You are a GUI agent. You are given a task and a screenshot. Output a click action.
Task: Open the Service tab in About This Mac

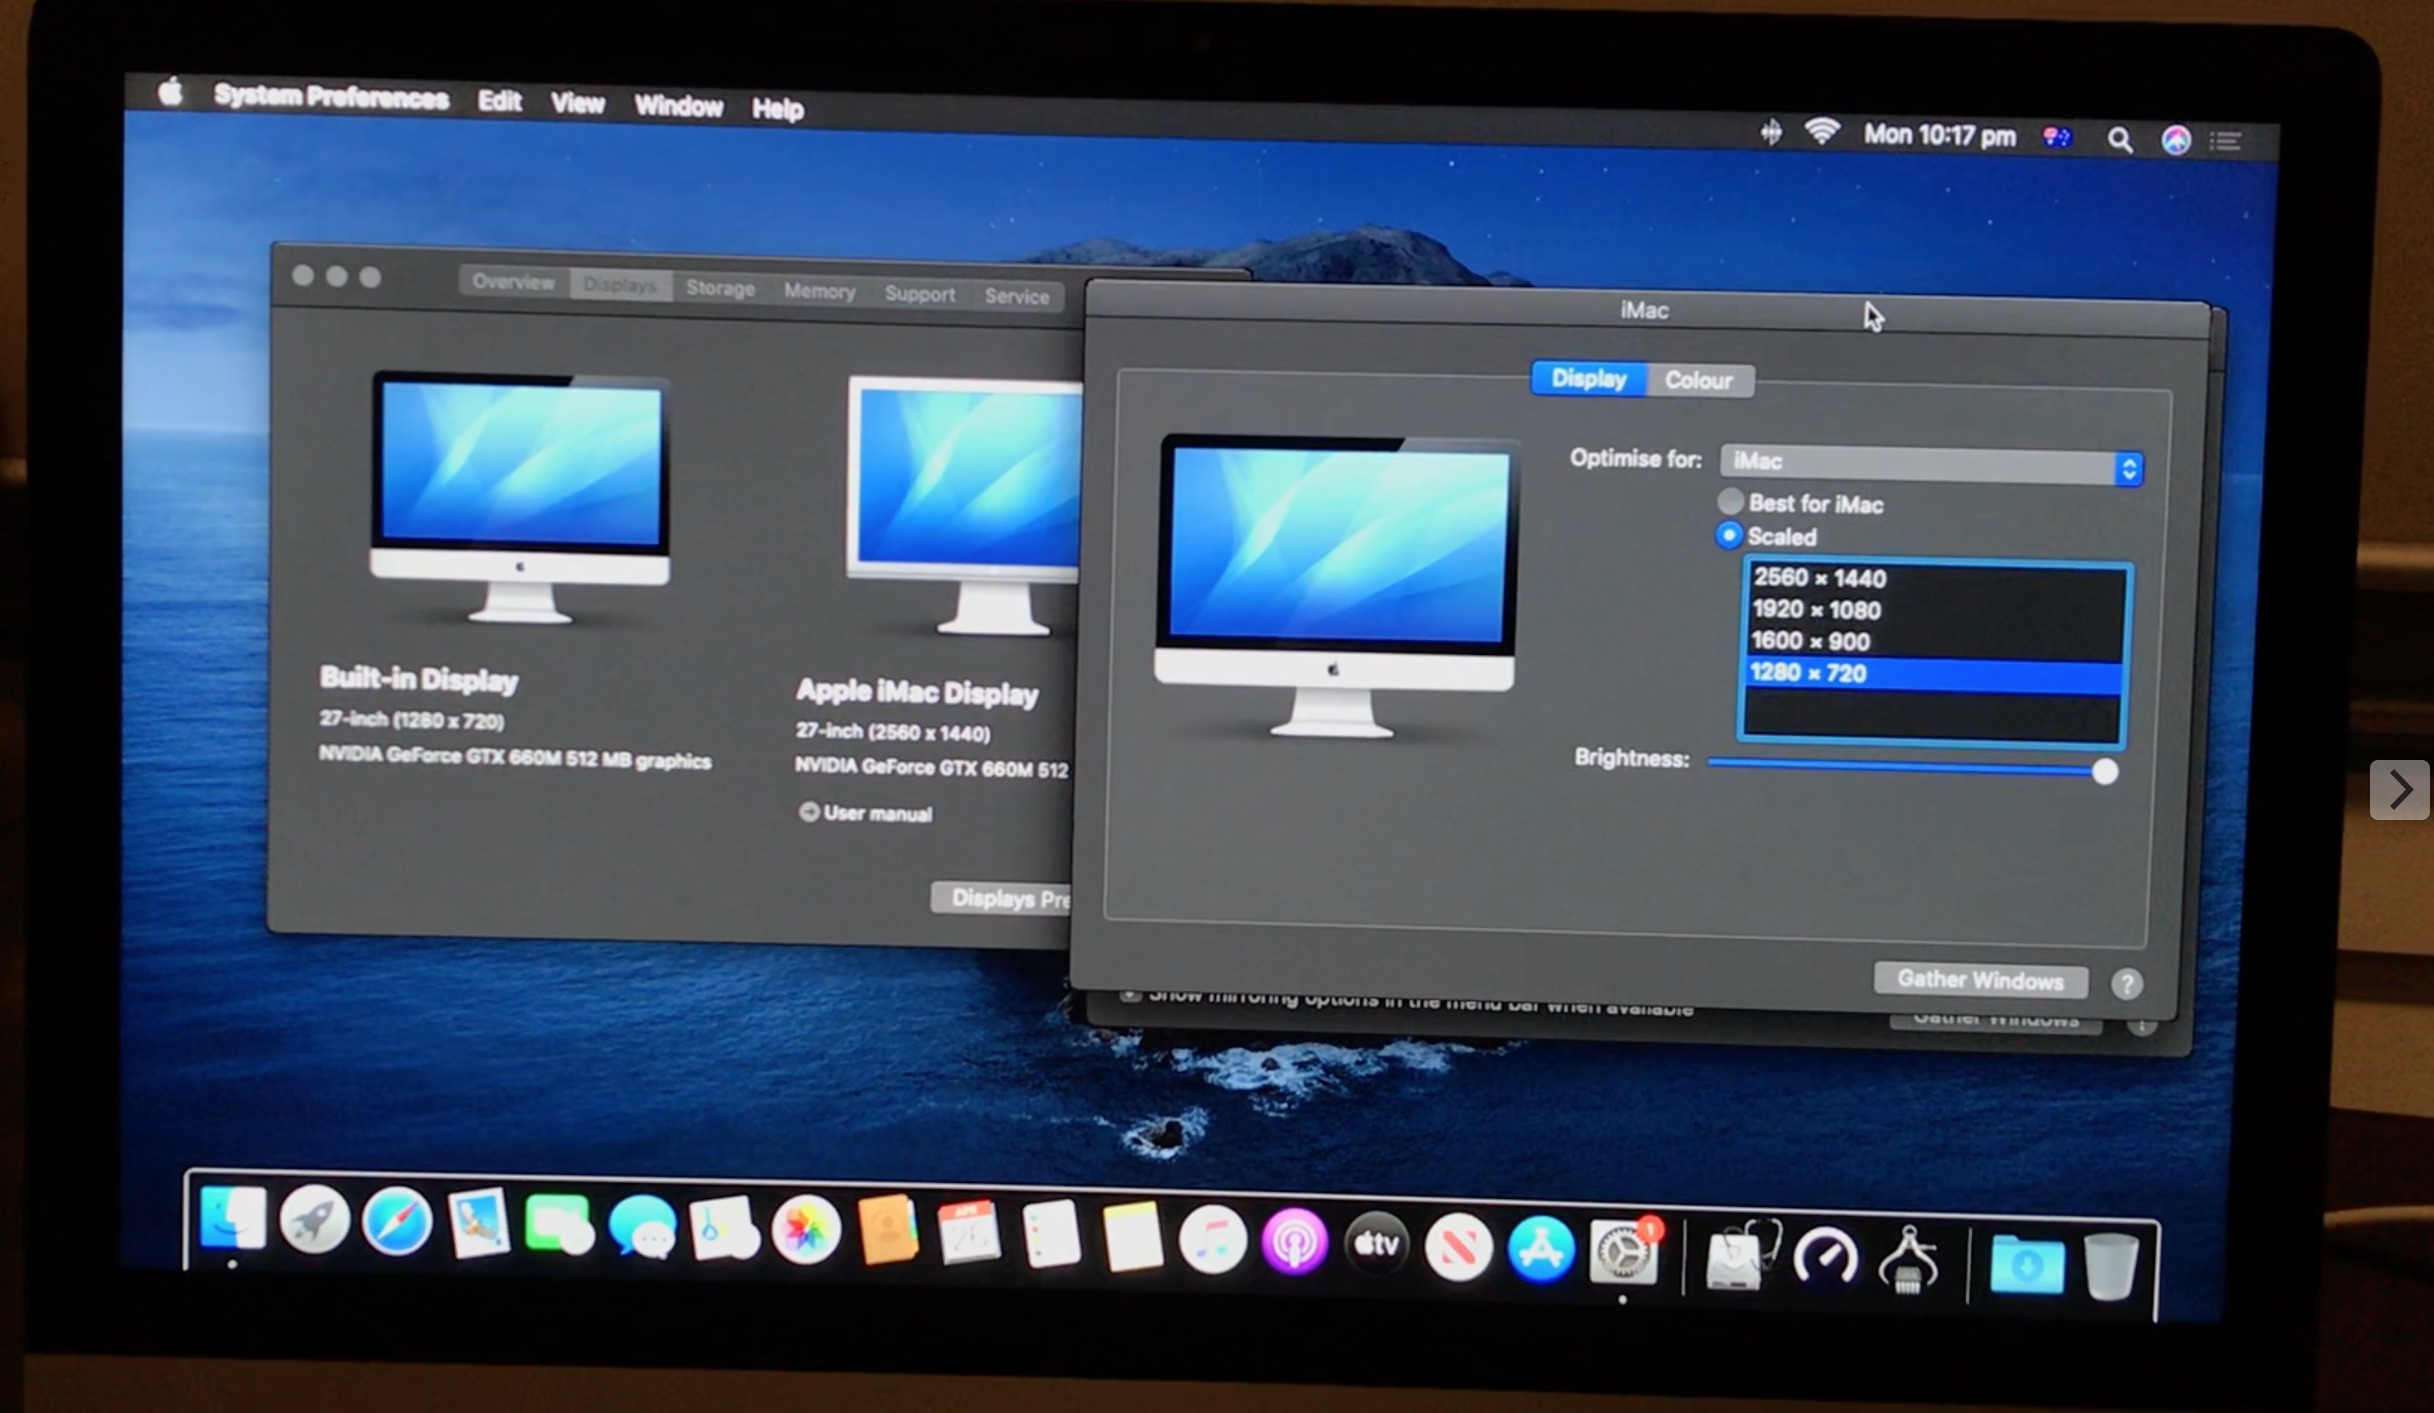coord(1016,296)
